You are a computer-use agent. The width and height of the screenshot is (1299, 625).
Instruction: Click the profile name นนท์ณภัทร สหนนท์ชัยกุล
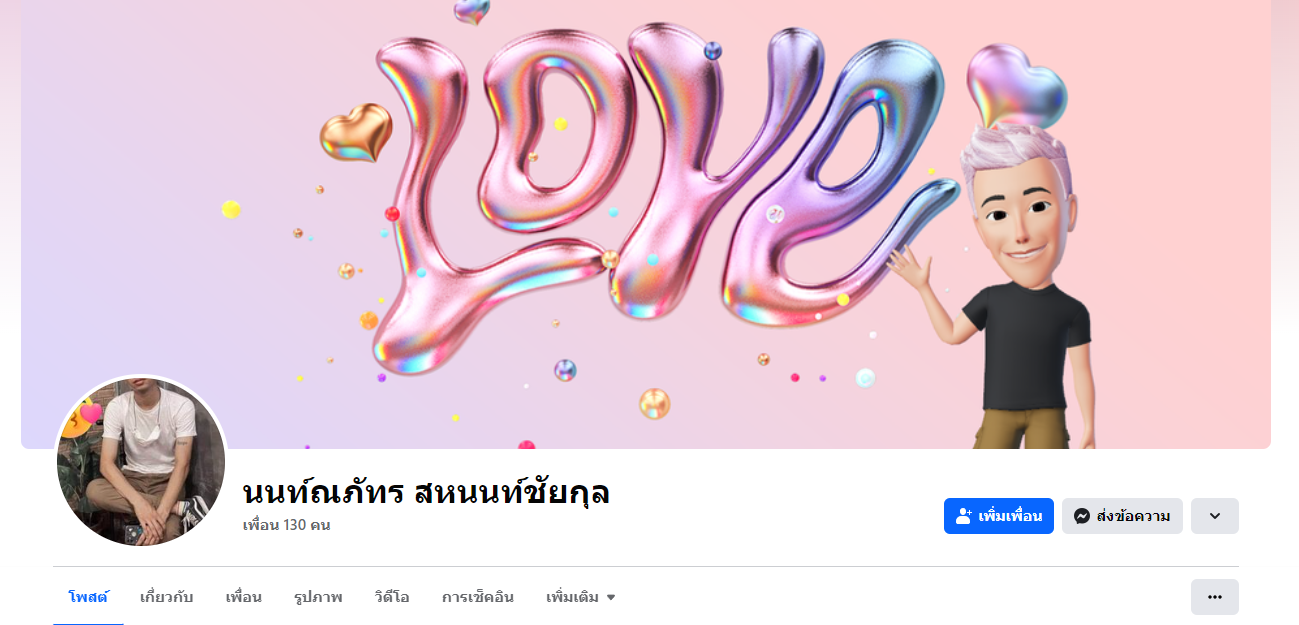click(x=426, y=492)
